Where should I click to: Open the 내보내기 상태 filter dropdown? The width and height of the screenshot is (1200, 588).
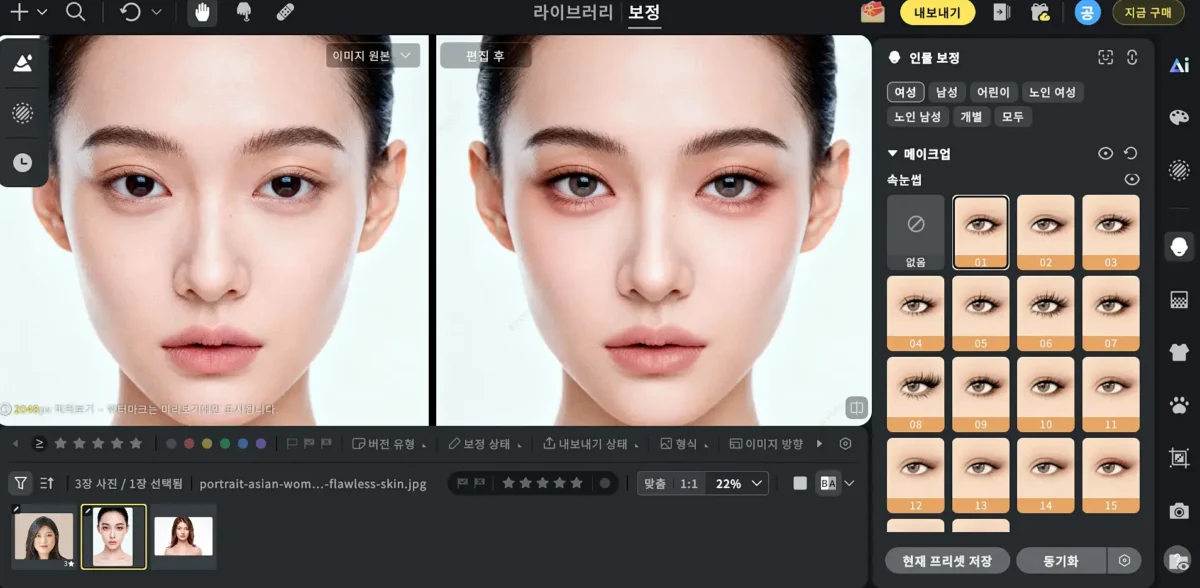click(591, 443)
